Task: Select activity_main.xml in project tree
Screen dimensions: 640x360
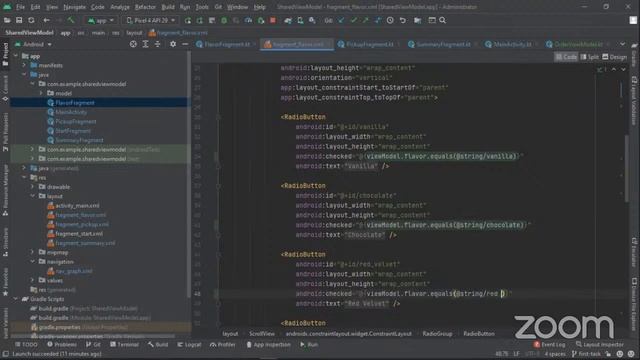Action: [x=77, y=206]
